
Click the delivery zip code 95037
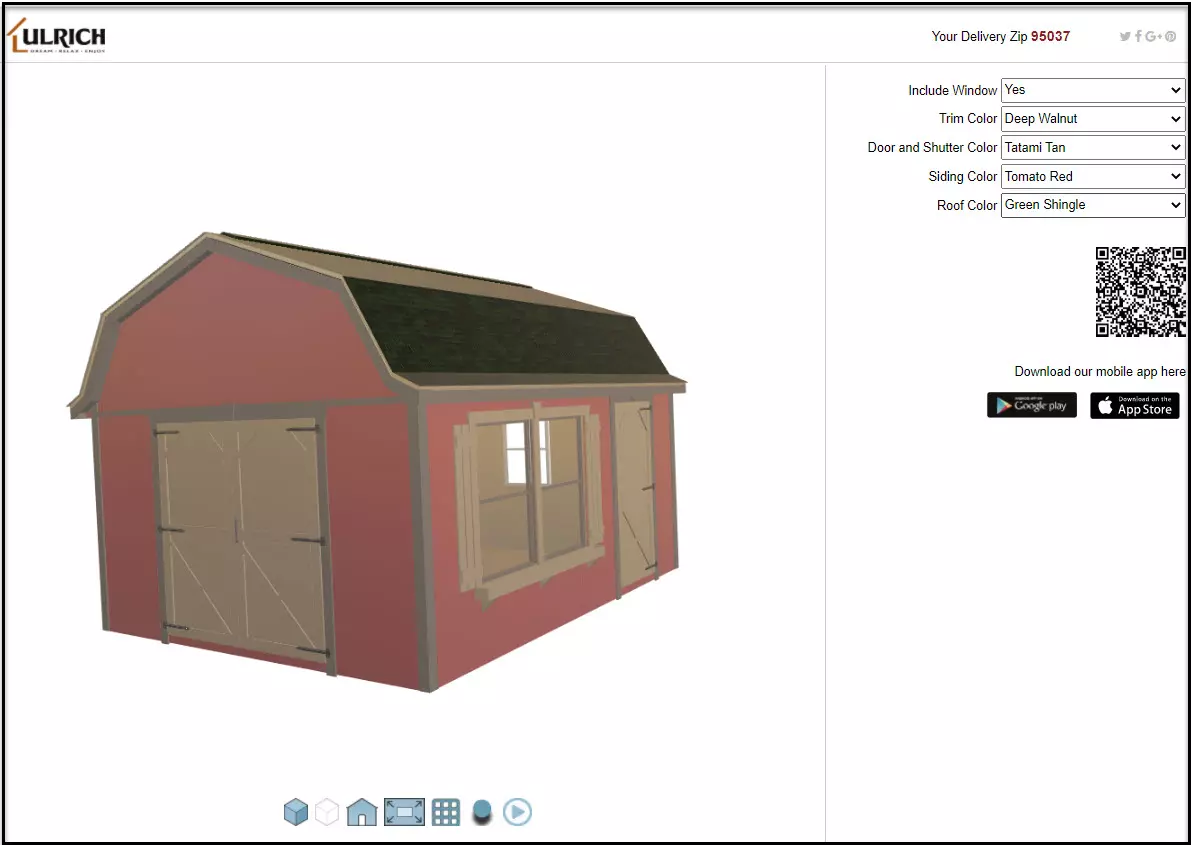pos(1050,36)
